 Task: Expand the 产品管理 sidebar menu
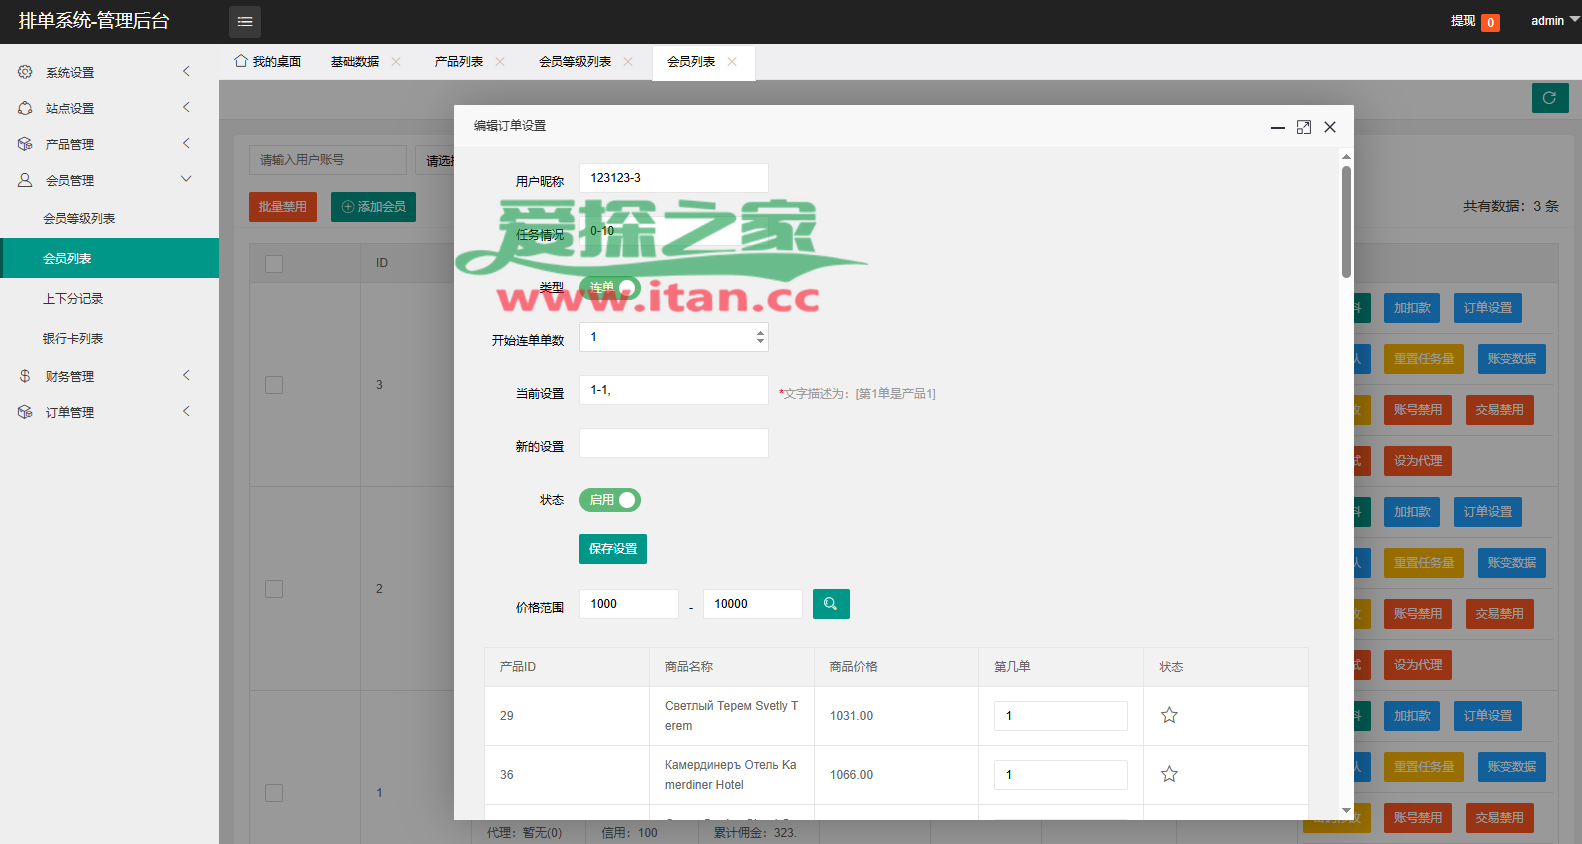(x=109, y=144)
